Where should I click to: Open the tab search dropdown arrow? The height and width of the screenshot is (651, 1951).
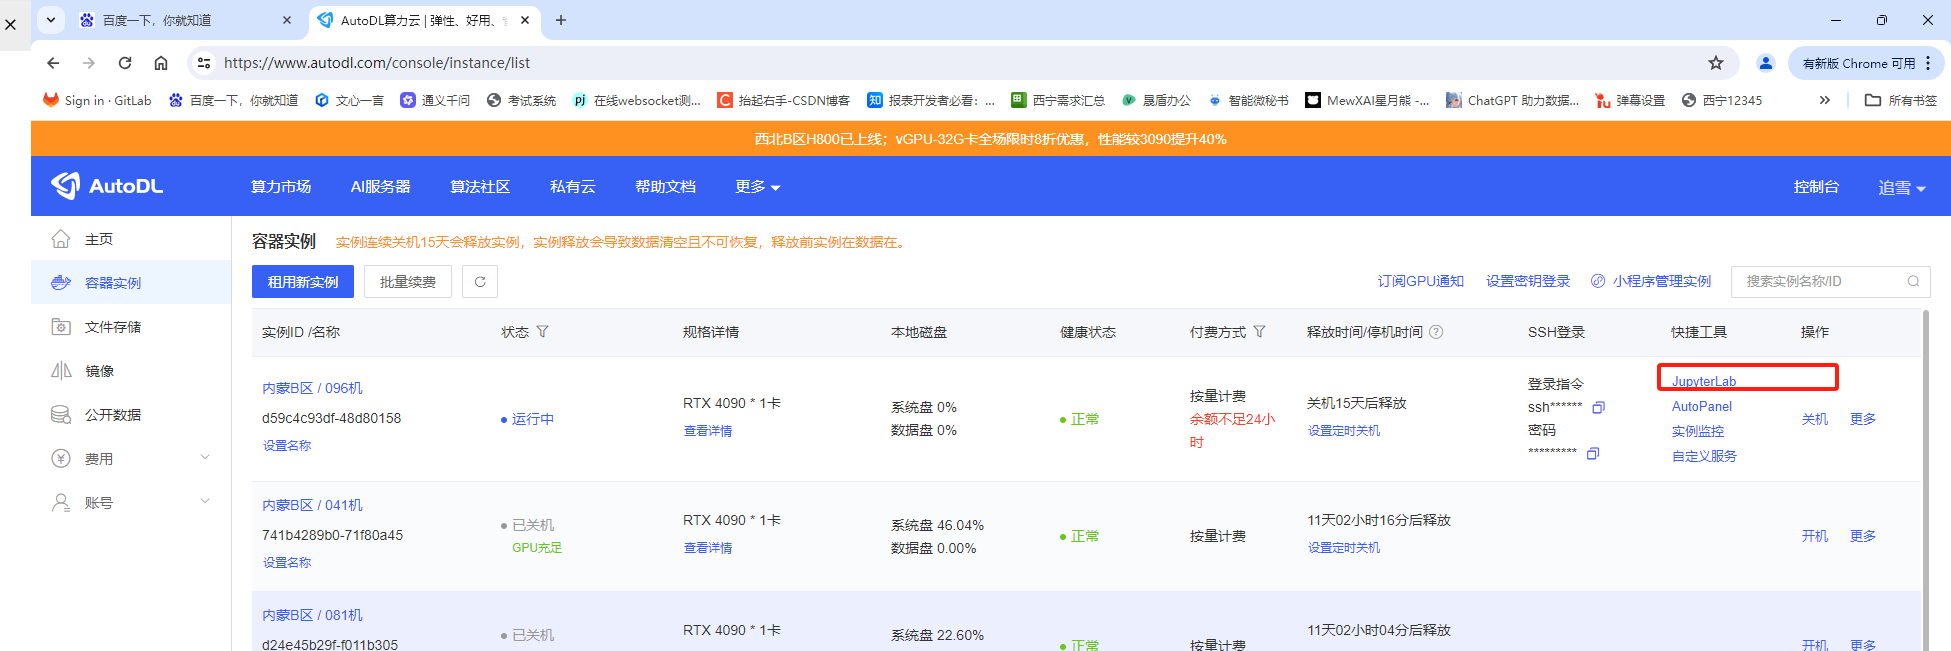50,20
